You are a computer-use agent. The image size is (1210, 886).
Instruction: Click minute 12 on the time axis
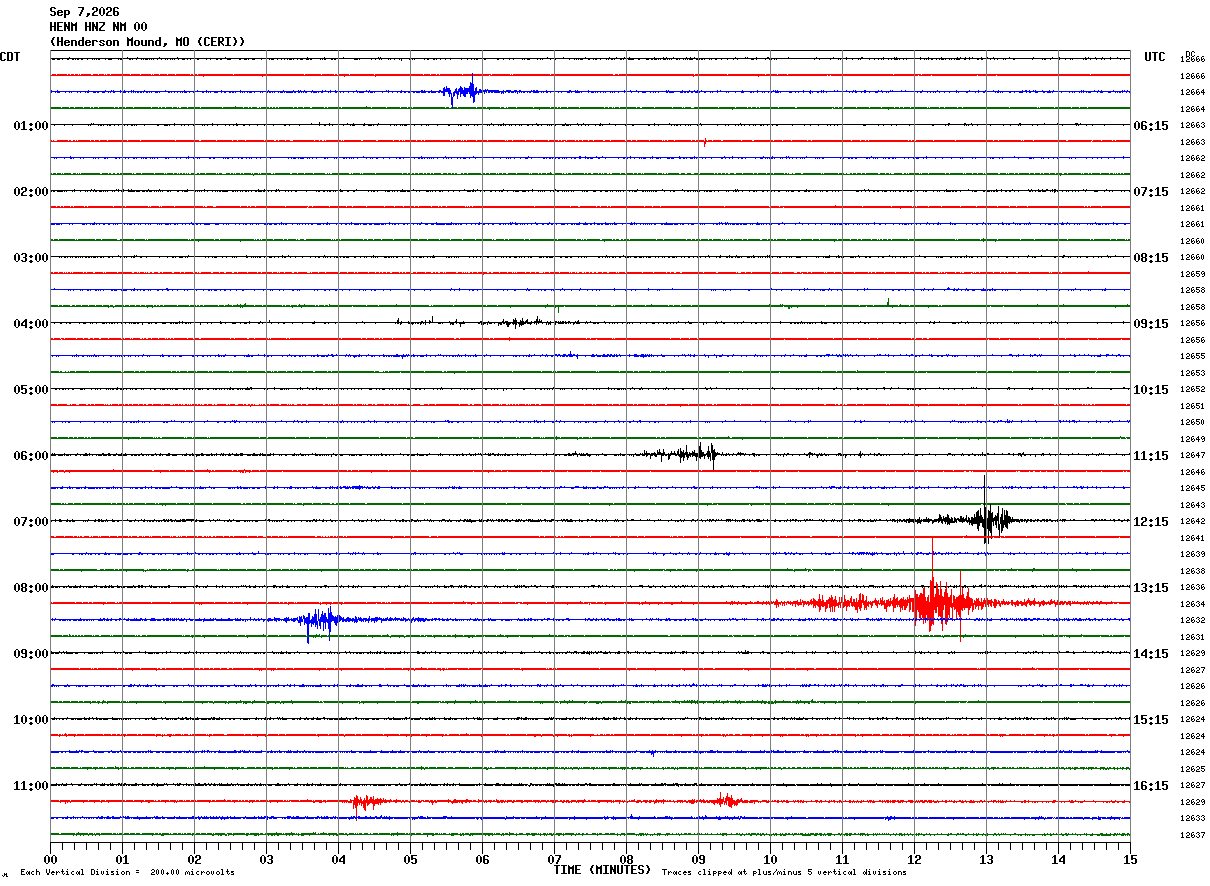coord(914,859)
